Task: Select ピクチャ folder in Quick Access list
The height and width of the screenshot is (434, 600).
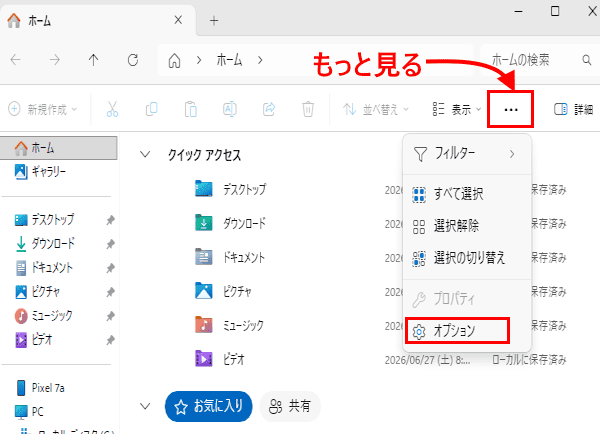Action: (223, 291)
